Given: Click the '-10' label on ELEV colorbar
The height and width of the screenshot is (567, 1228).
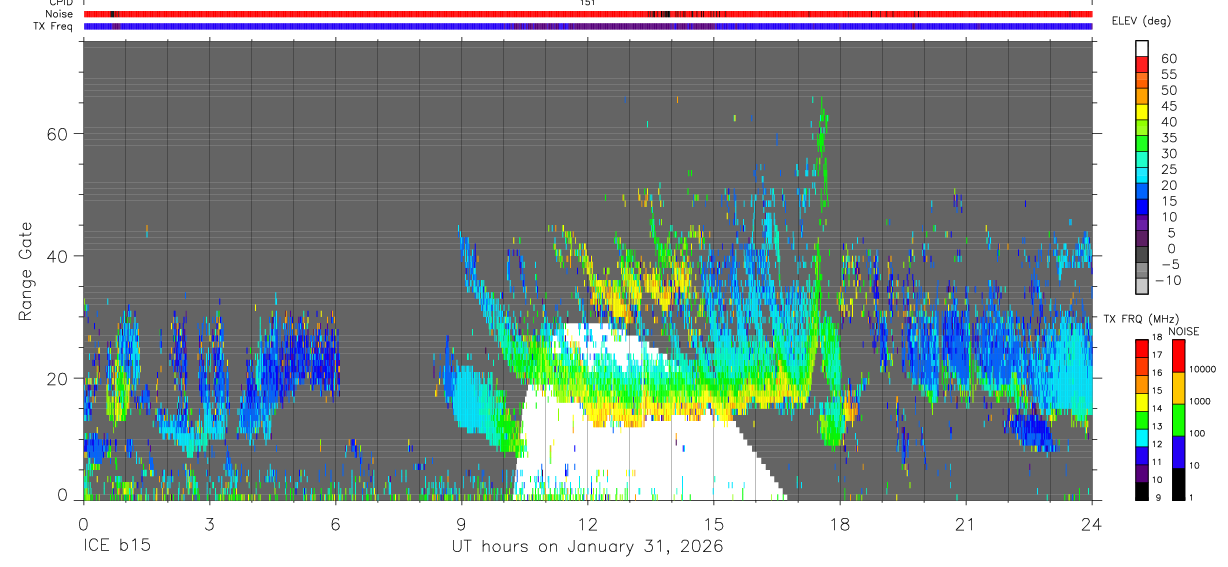Looking at the screenshot, I should (1168, 280).
